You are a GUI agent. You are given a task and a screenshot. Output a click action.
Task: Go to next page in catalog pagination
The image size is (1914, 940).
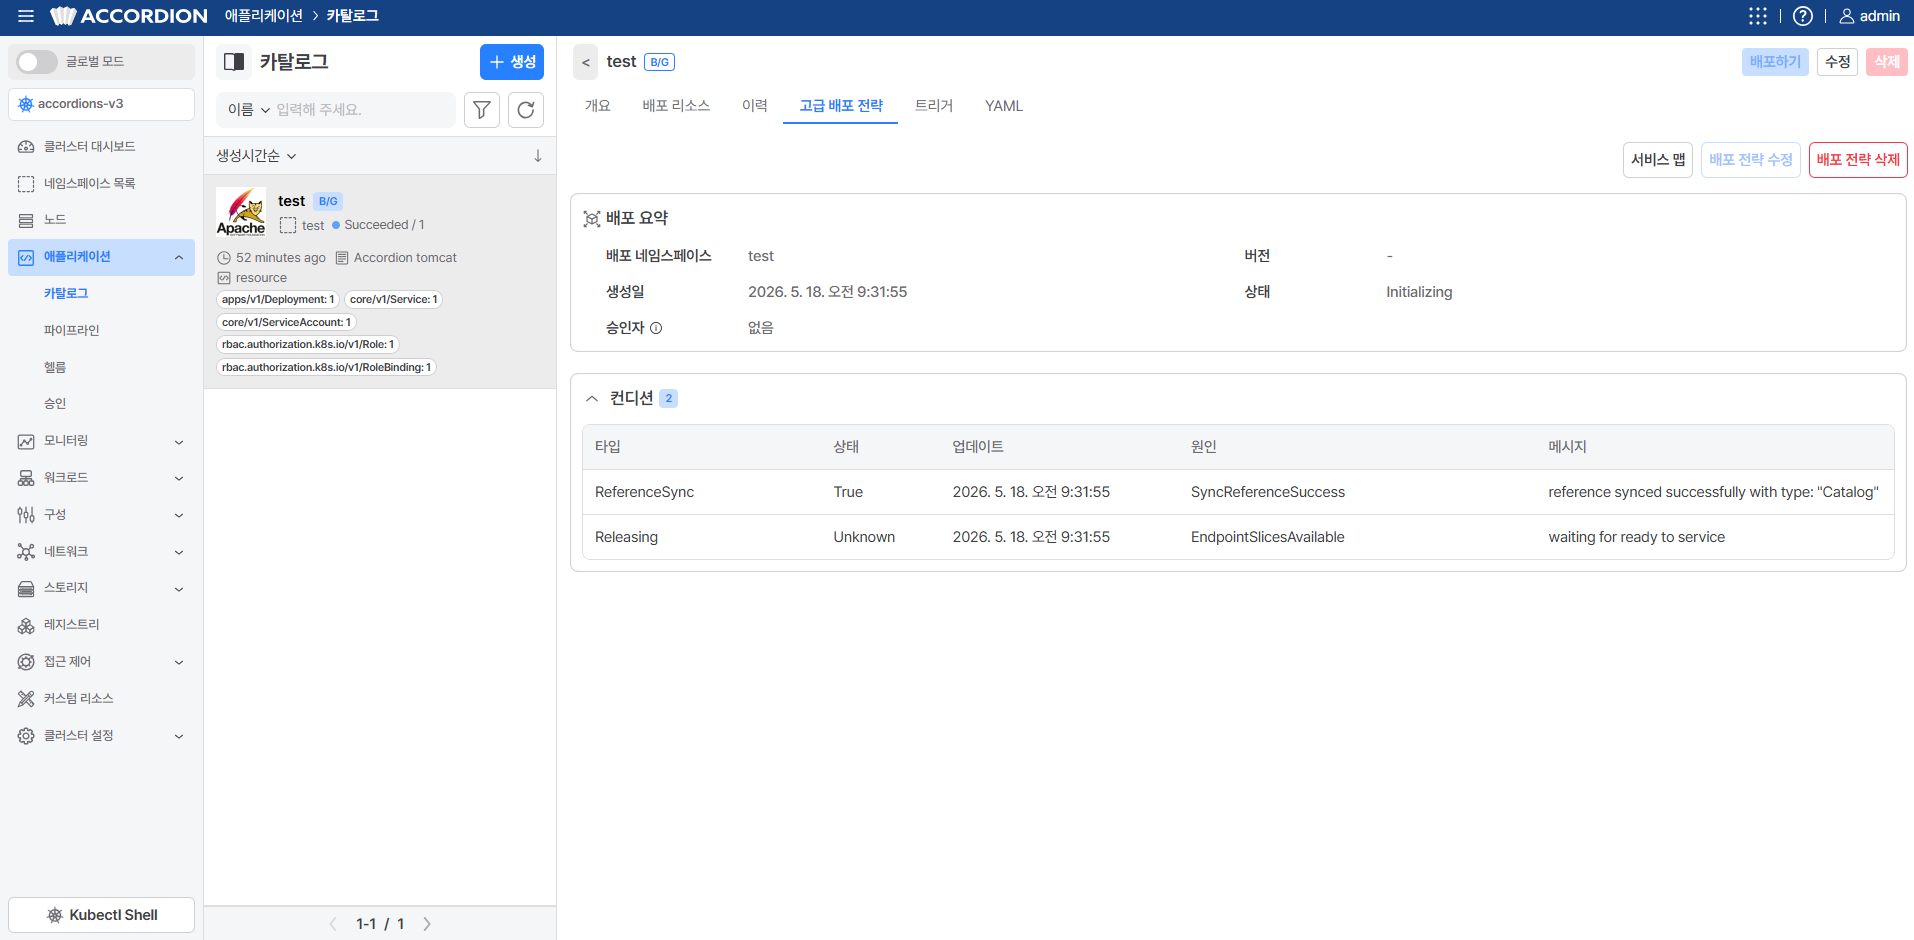tap(427, 924)
